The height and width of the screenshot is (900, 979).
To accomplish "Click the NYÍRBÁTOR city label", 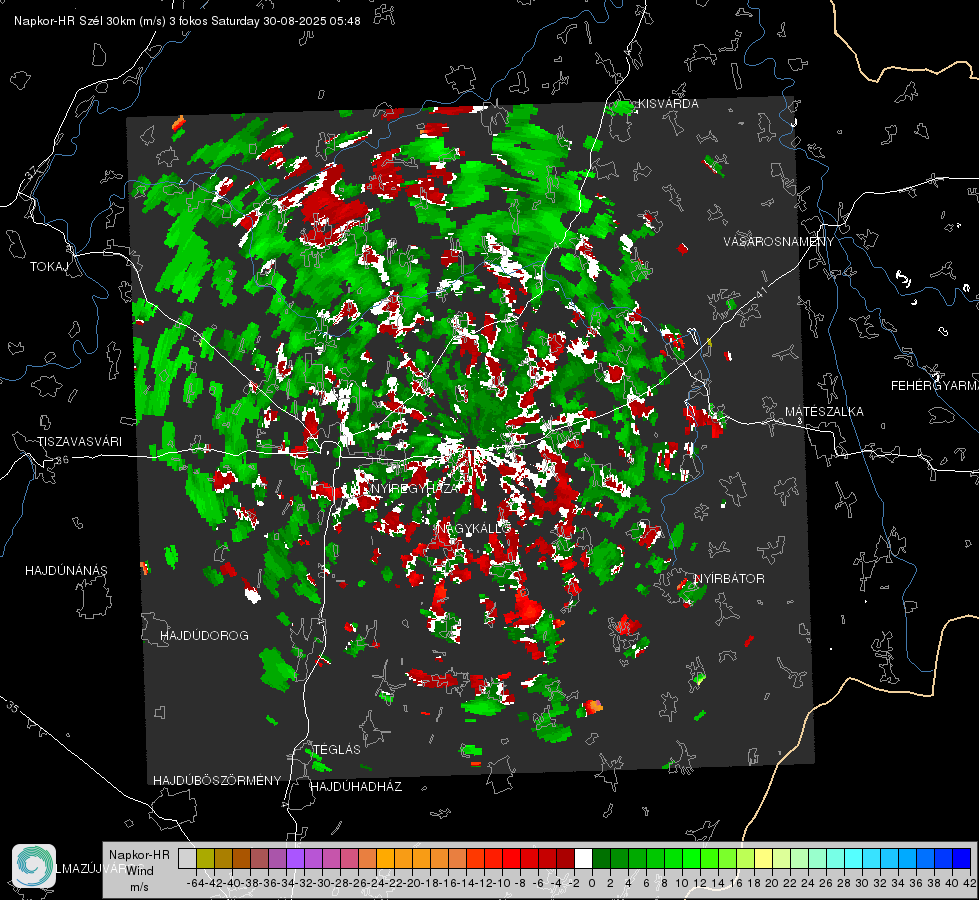I will [x=729, y=578].
